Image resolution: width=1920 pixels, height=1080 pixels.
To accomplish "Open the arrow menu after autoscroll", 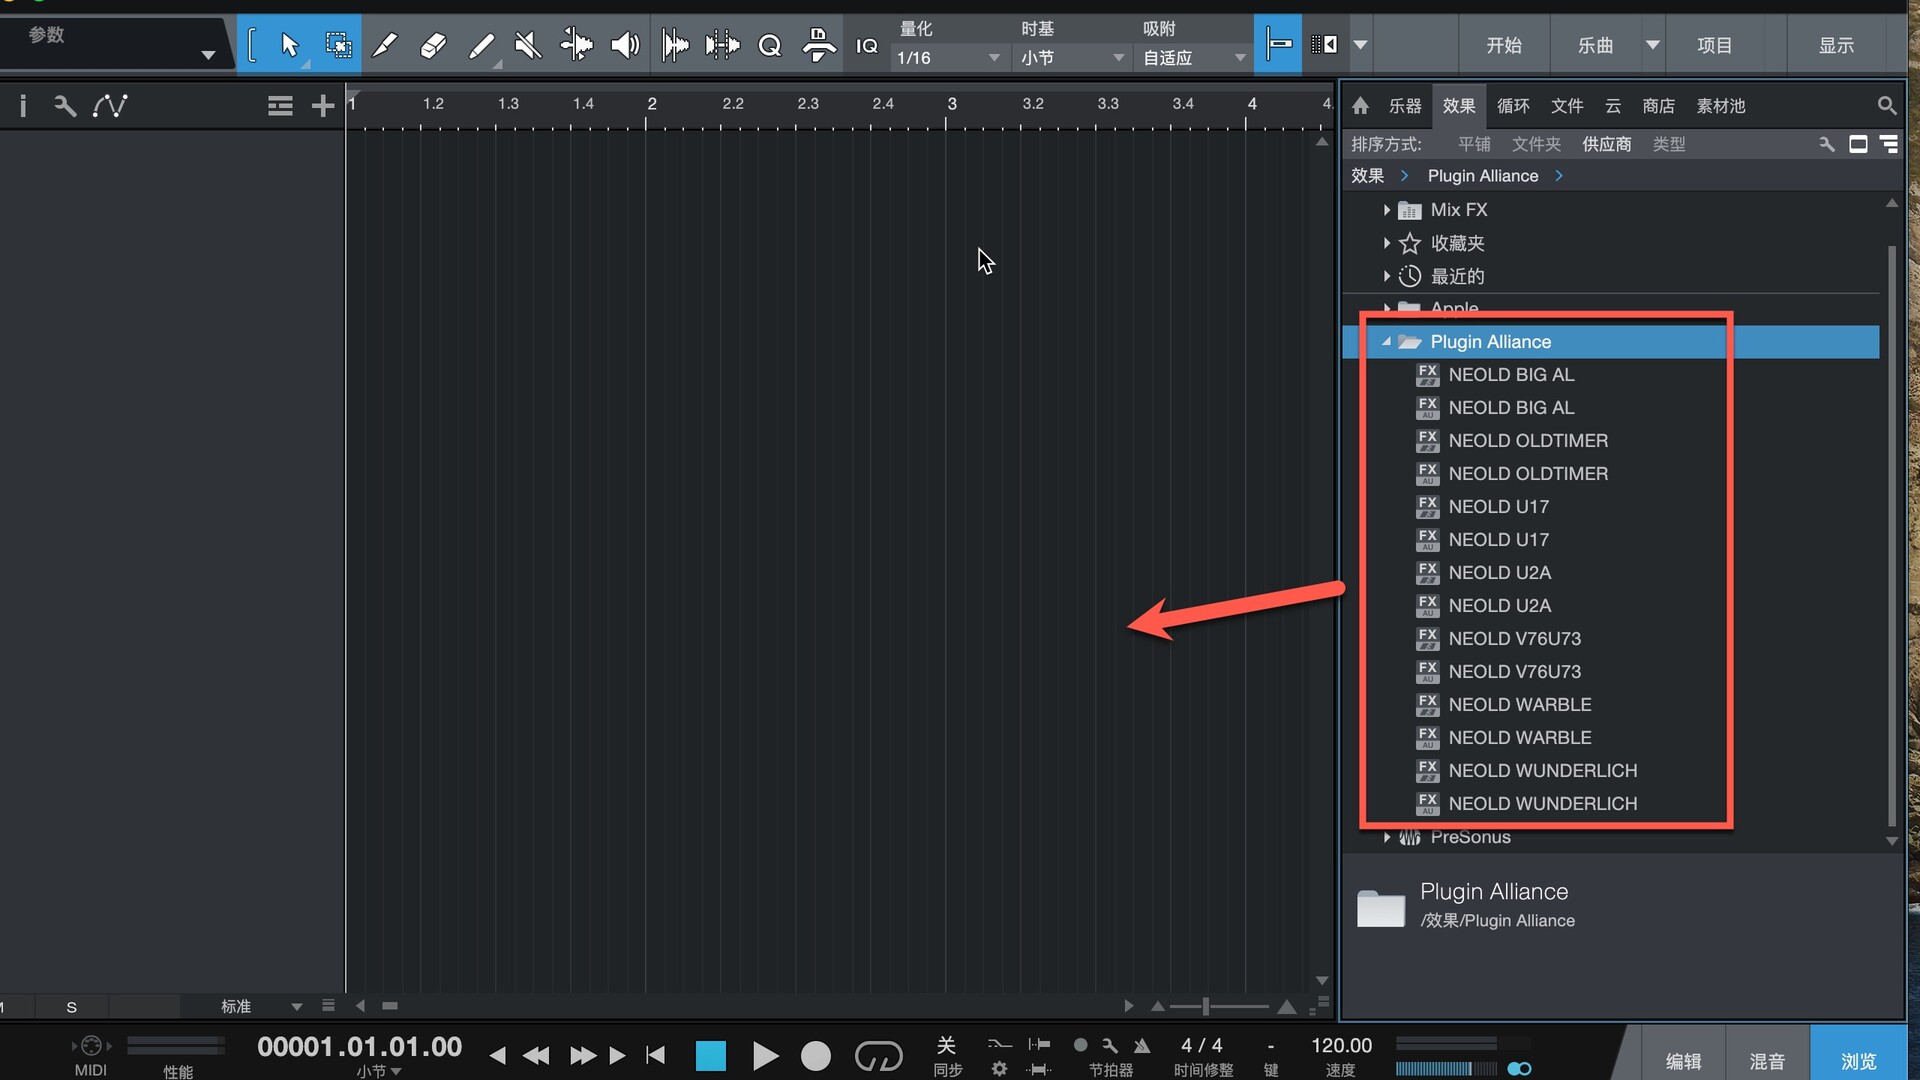I will 1361,45.
